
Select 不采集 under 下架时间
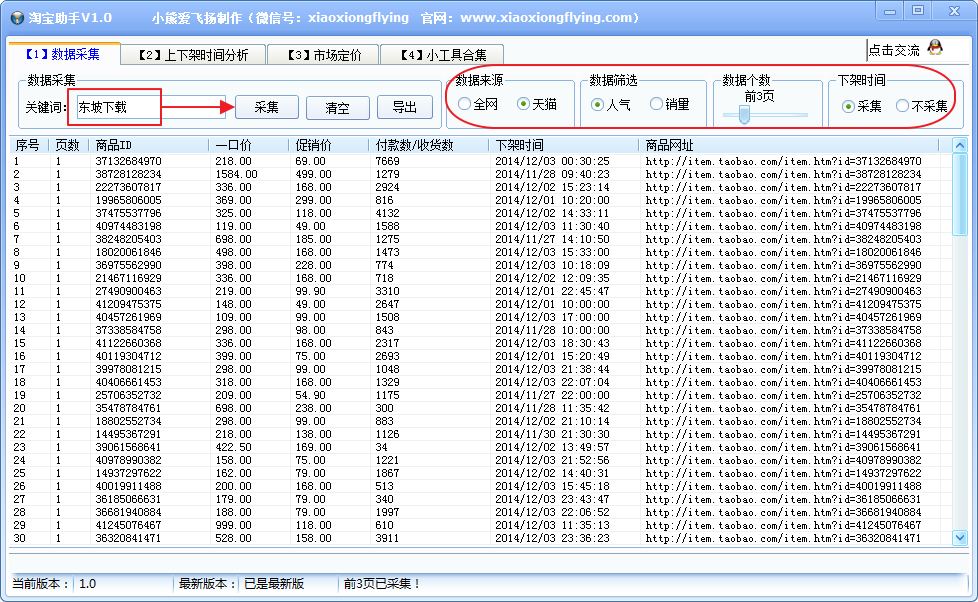(921, 107)
